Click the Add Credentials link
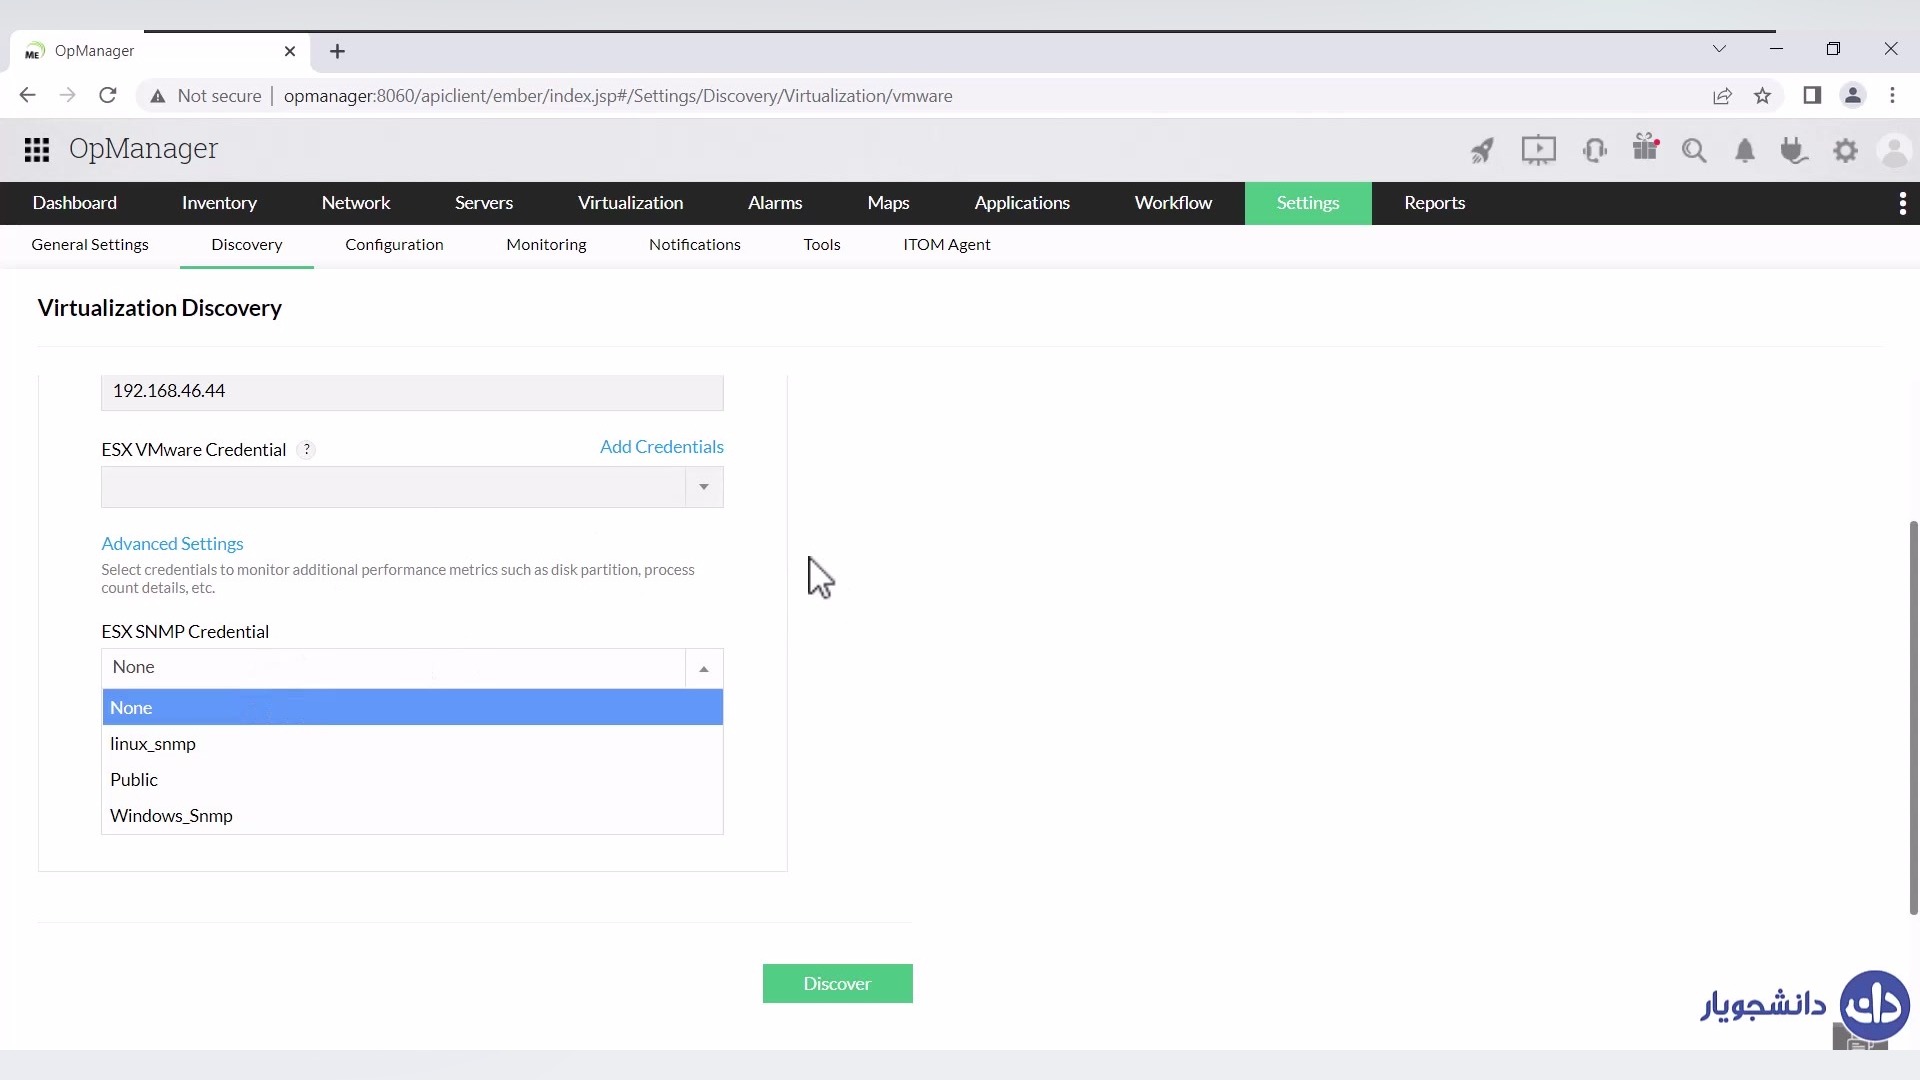The width and height of the screenshot is (1920, 1080). tap(661, 447)
